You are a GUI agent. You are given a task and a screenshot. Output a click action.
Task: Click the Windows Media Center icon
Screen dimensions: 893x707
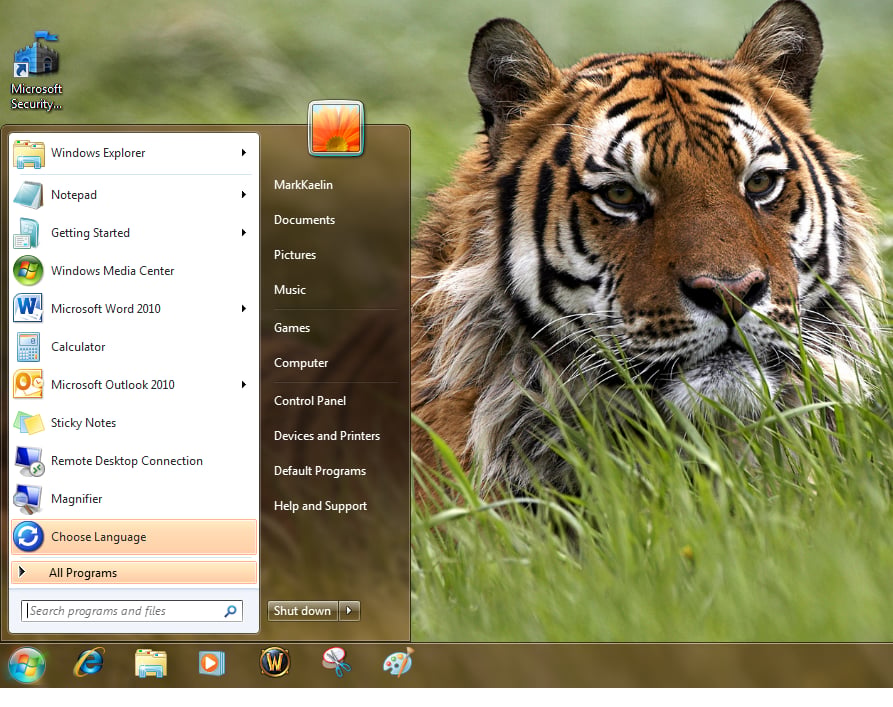coord(28,271)
